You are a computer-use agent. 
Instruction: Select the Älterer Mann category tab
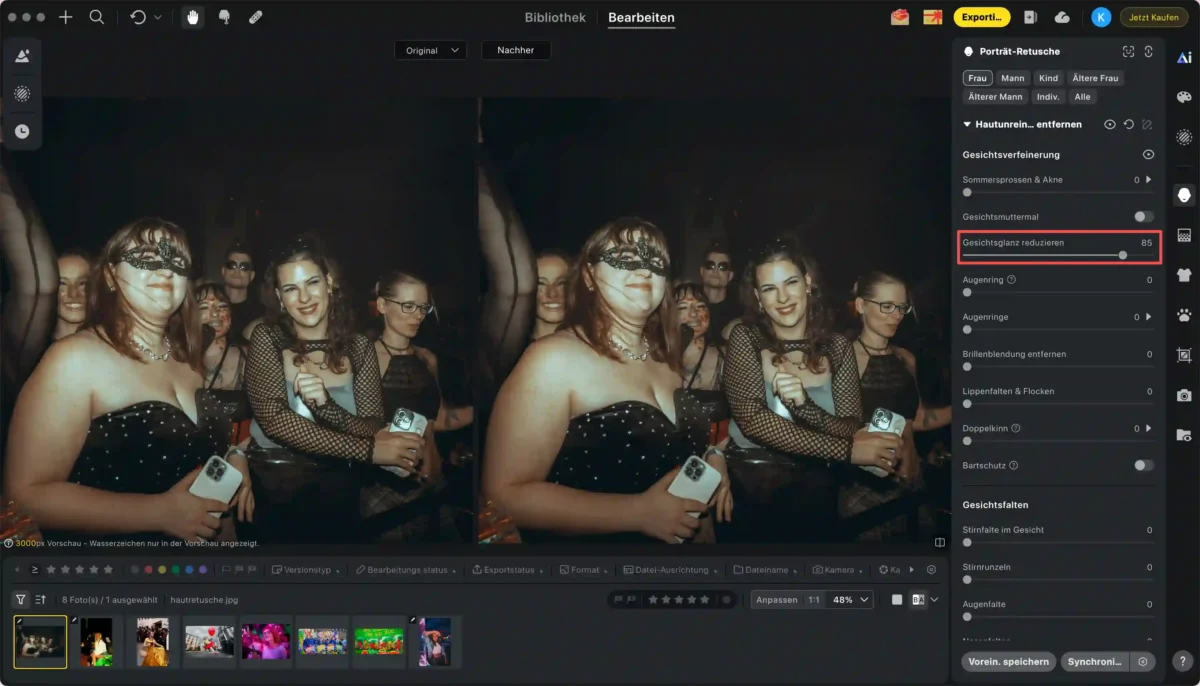995,97
